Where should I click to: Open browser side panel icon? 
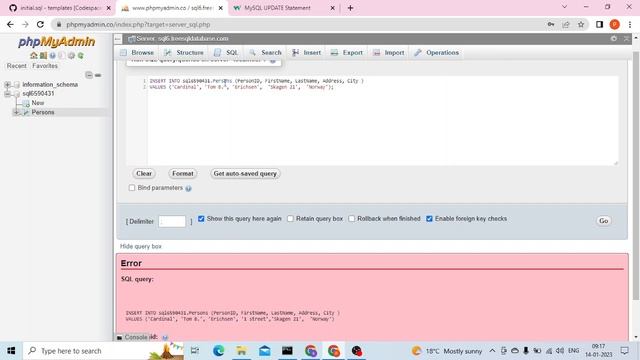599,24
